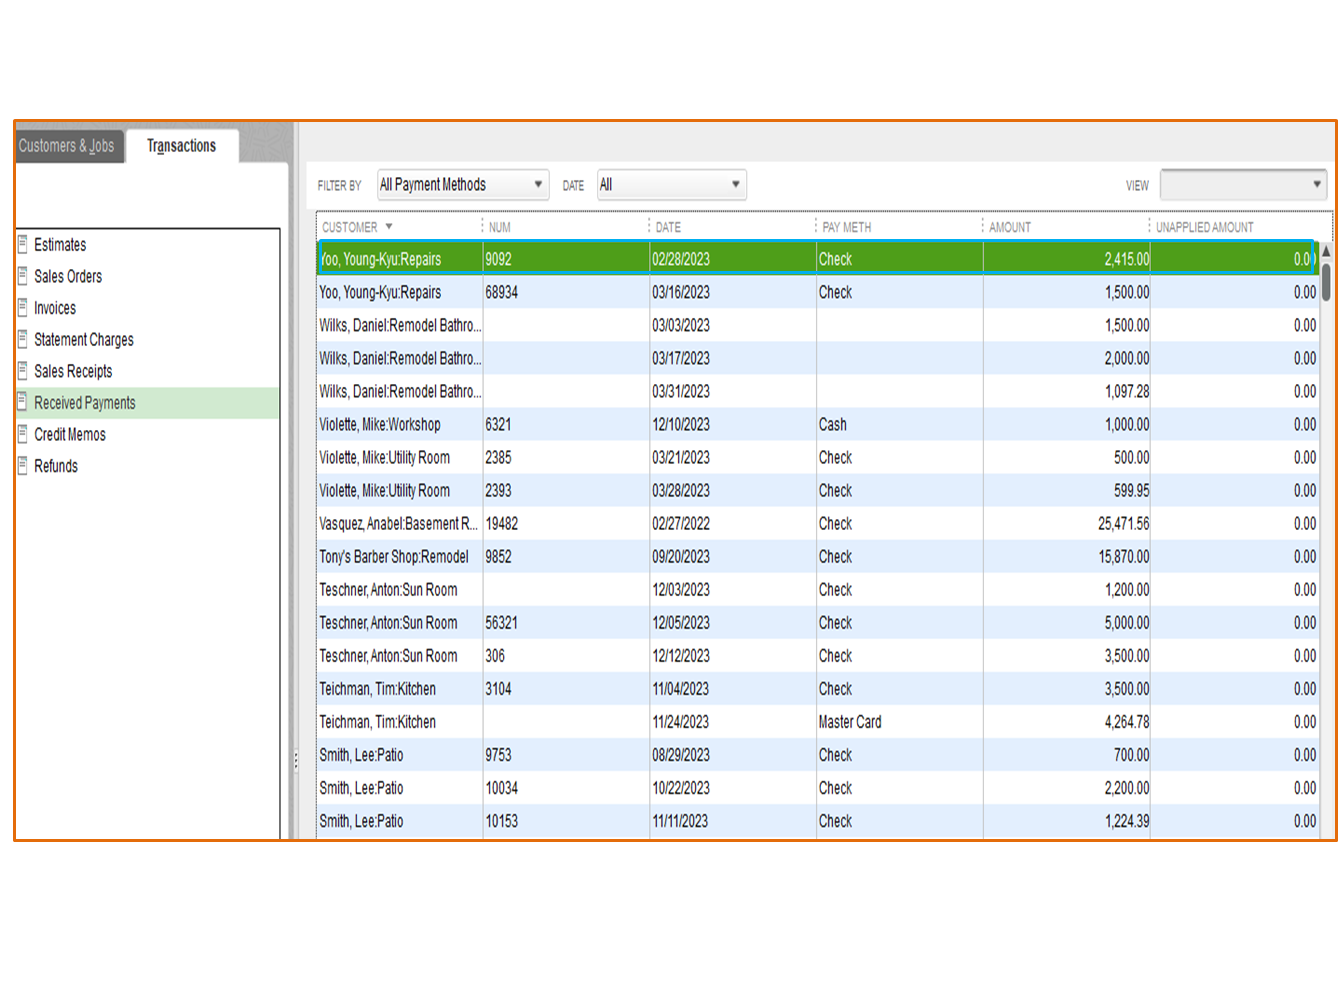The height and width of the screenshot is (1008, 1344).
Task: Expand the View dropdown
Action: 1243,185
